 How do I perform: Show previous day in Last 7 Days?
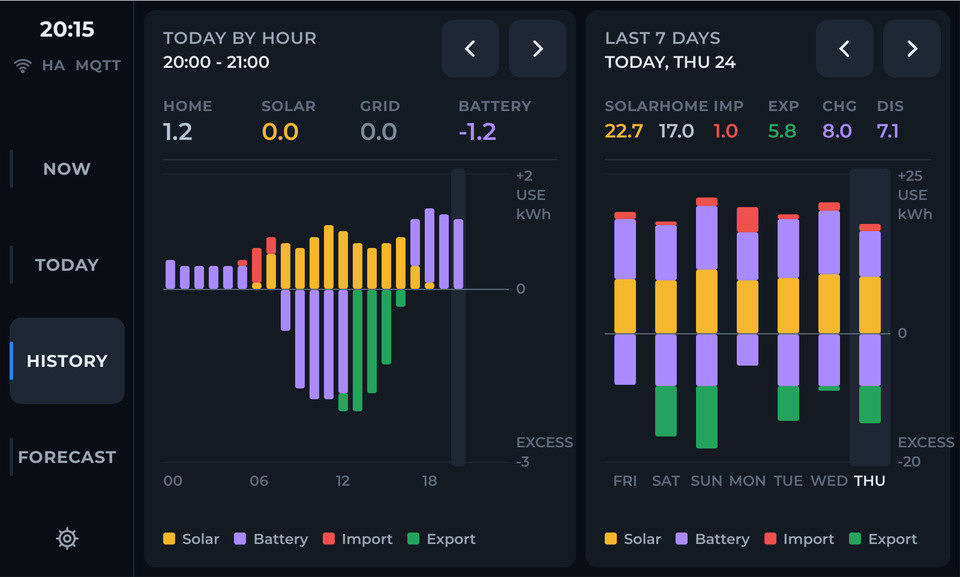pos(844,48)
